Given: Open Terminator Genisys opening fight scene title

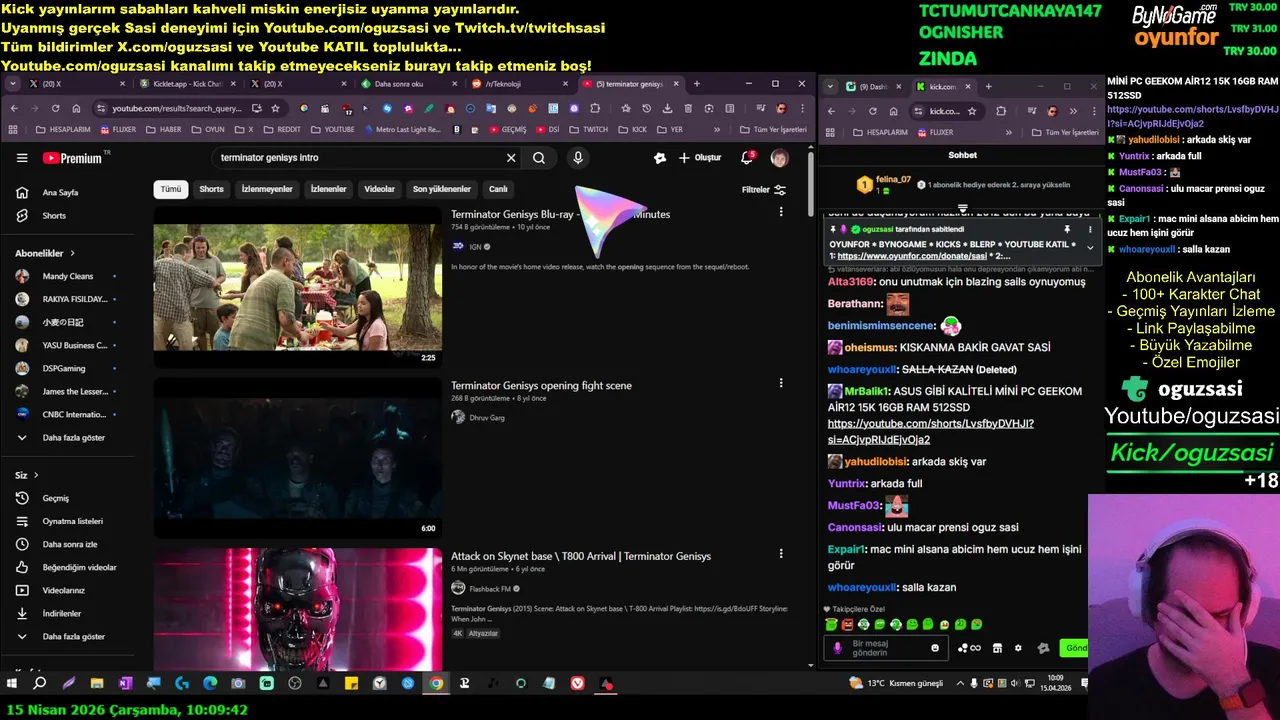Looking at the screenshot, I should [541, 386].
